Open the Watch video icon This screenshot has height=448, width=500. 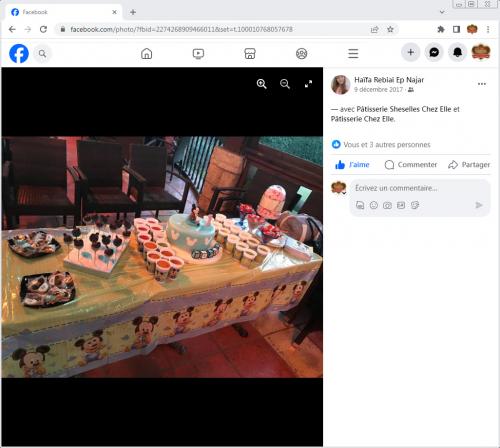tap(198, 53)
